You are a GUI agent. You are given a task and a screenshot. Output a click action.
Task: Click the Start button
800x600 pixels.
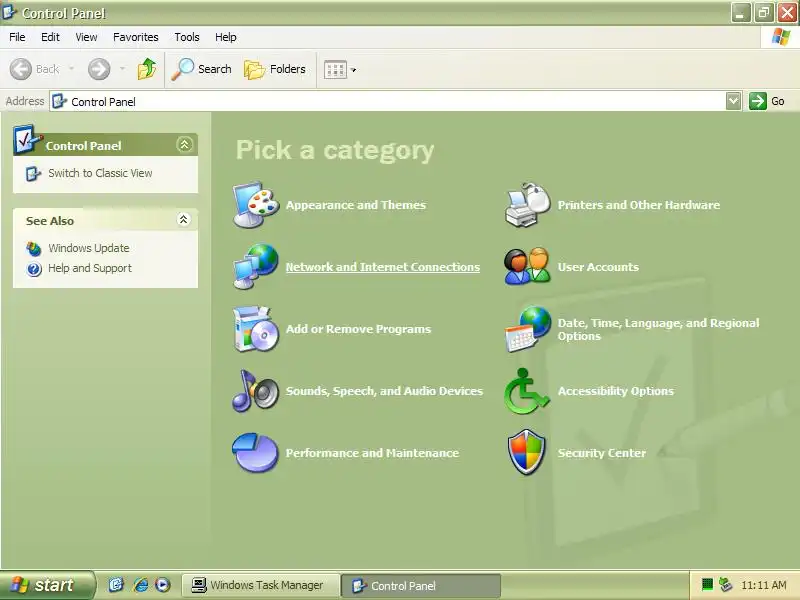pyautogui.click(x=47, y=585)
